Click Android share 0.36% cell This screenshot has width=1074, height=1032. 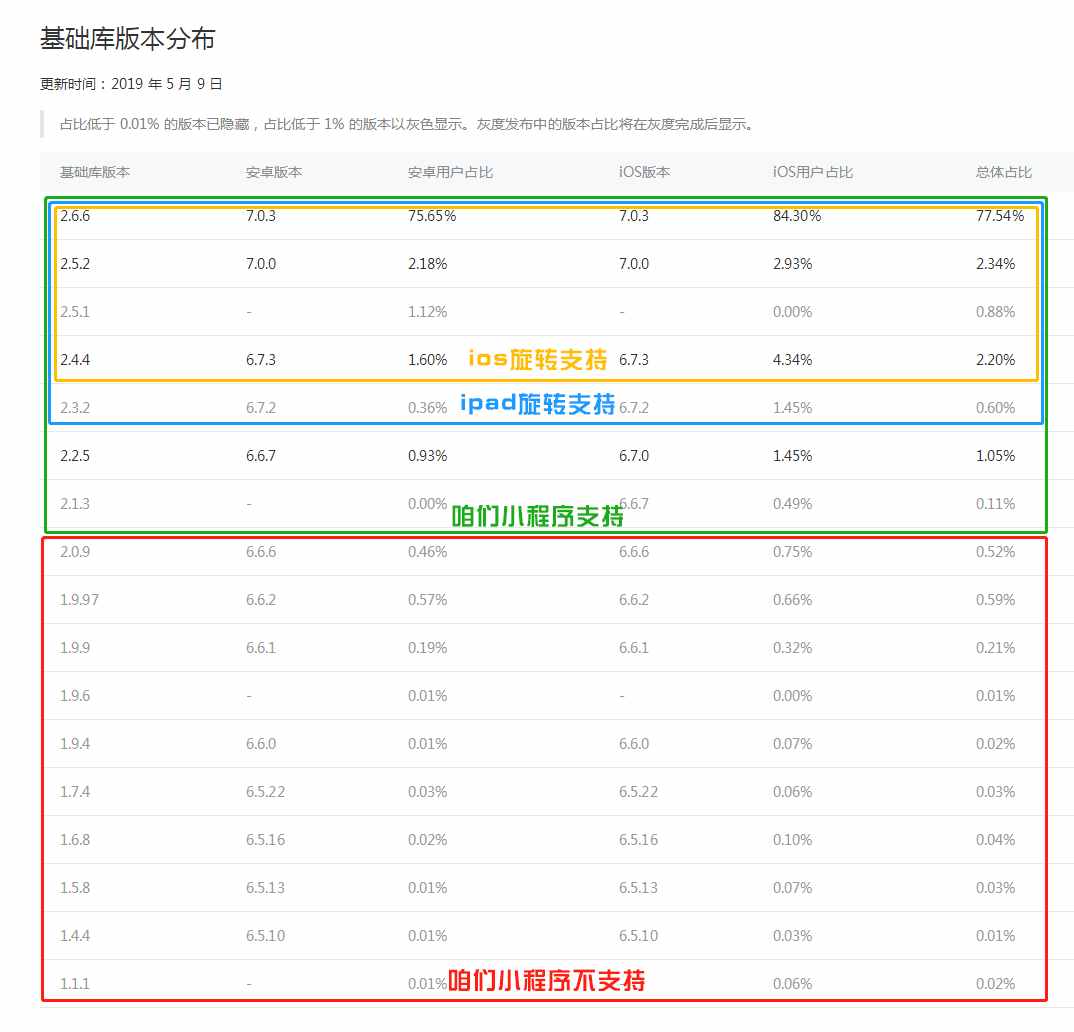tap(427, 407)
